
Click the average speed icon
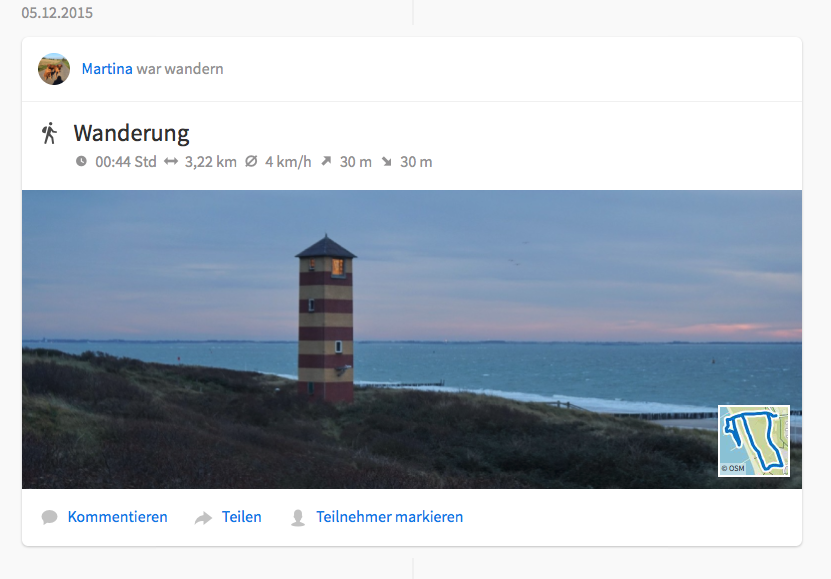click(251, 162)
